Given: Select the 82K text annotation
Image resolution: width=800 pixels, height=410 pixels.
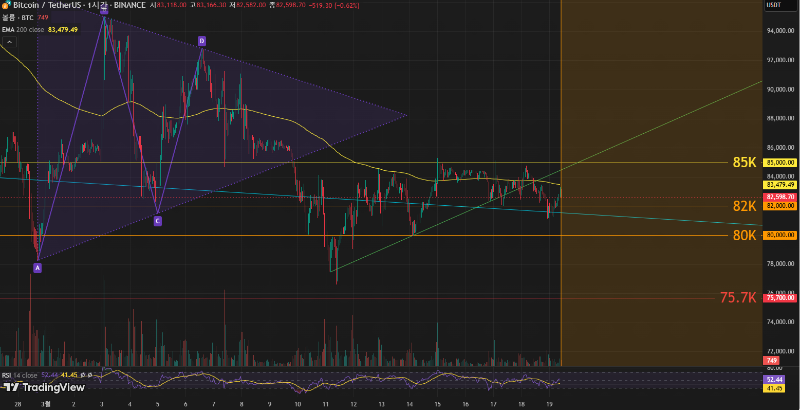Looking at the screenshot, I should pos(743,206).
